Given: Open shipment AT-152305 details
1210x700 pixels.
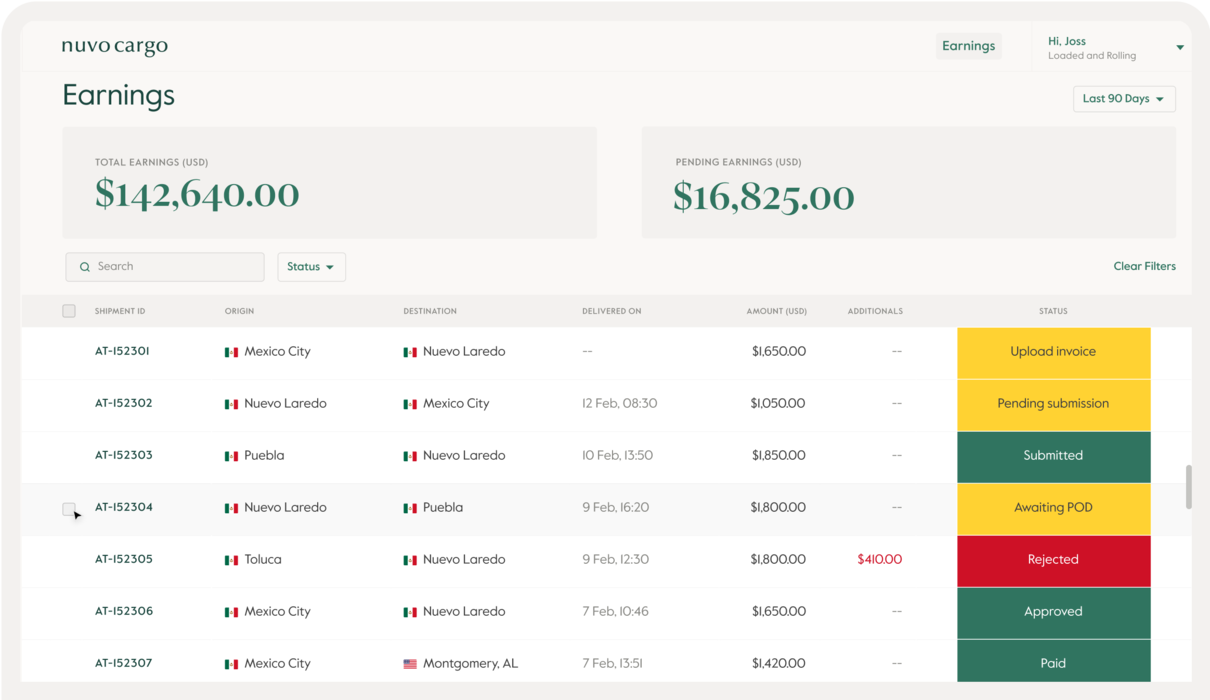Looking at the screenshot, I should (x=124, y=559).
